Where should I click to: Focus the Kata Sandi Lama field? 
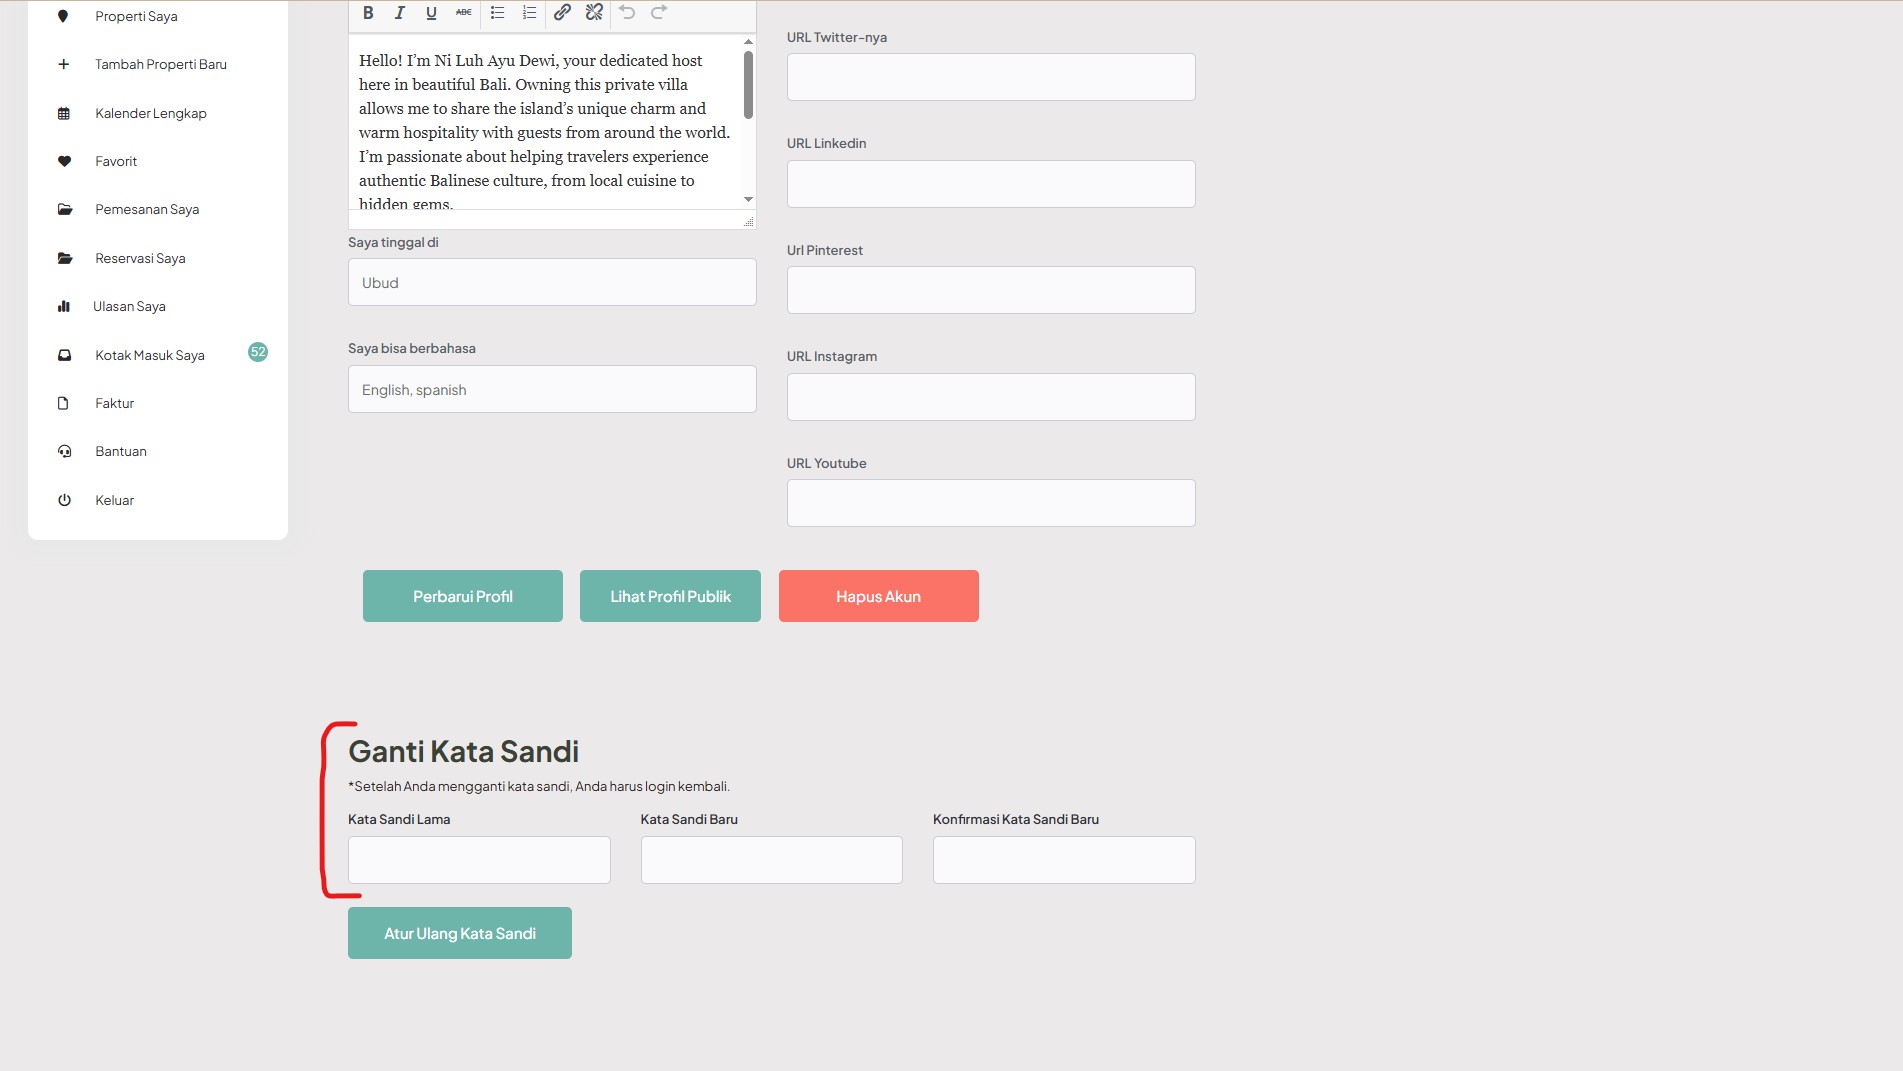479,860
